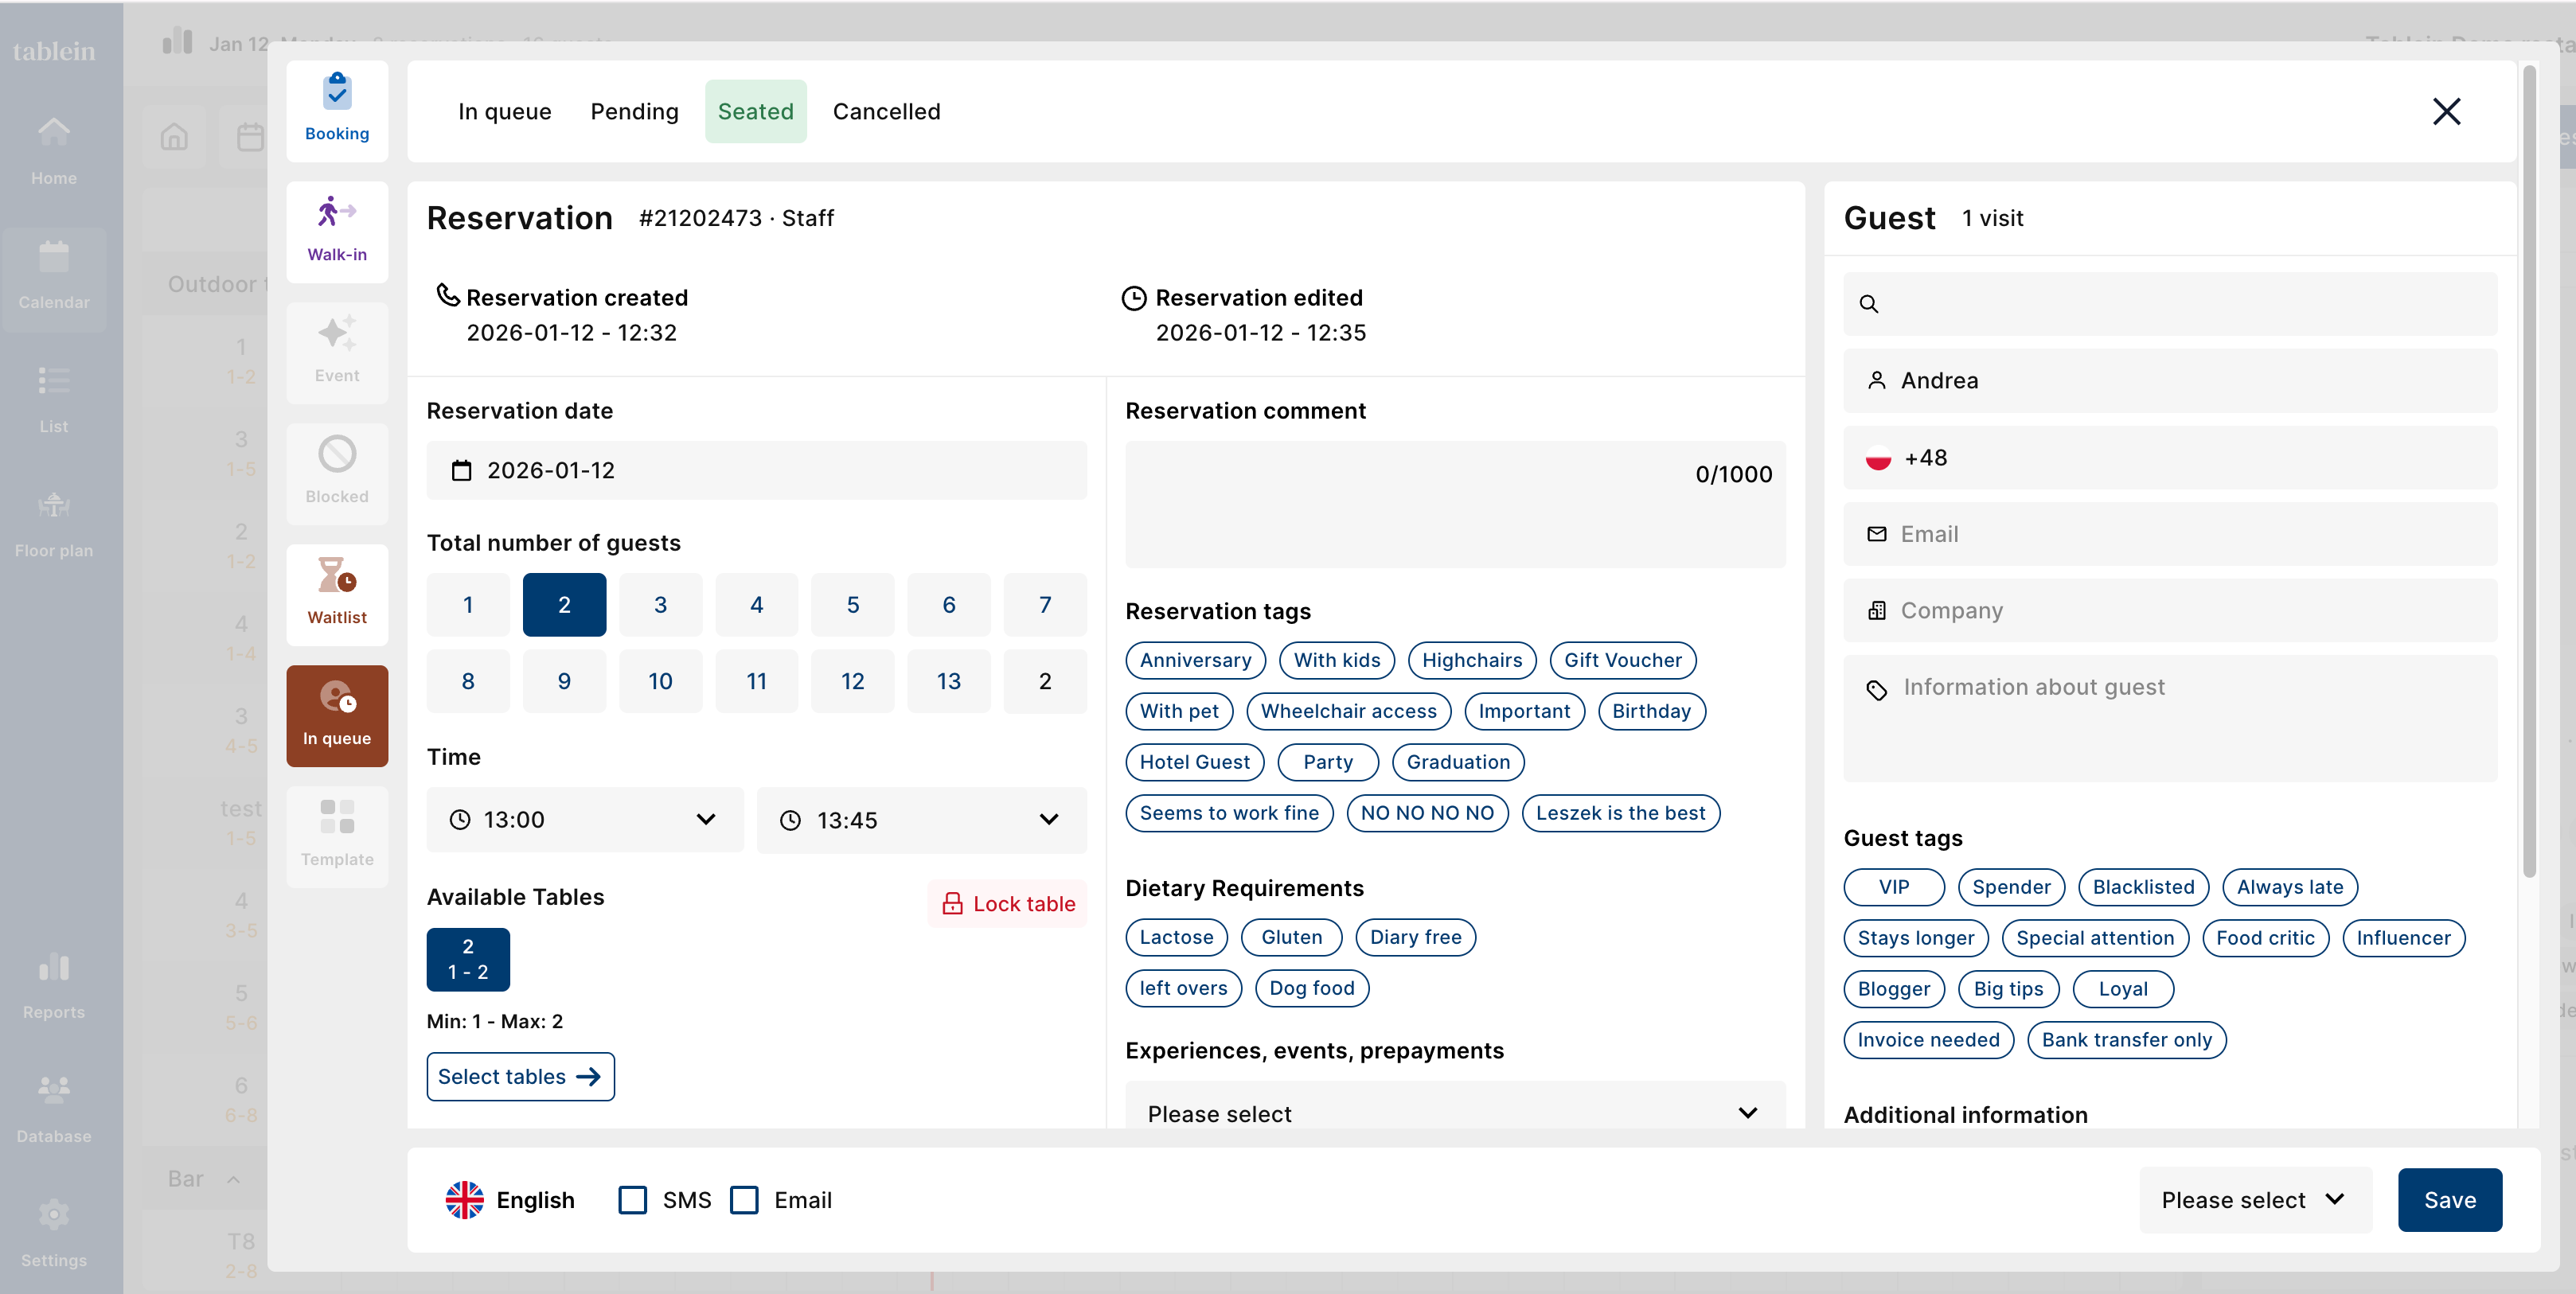Image resolution: width=2576 pixels, height=1294 pixels.
Task: Click the Select tables button
Action: pos(520,1077)
